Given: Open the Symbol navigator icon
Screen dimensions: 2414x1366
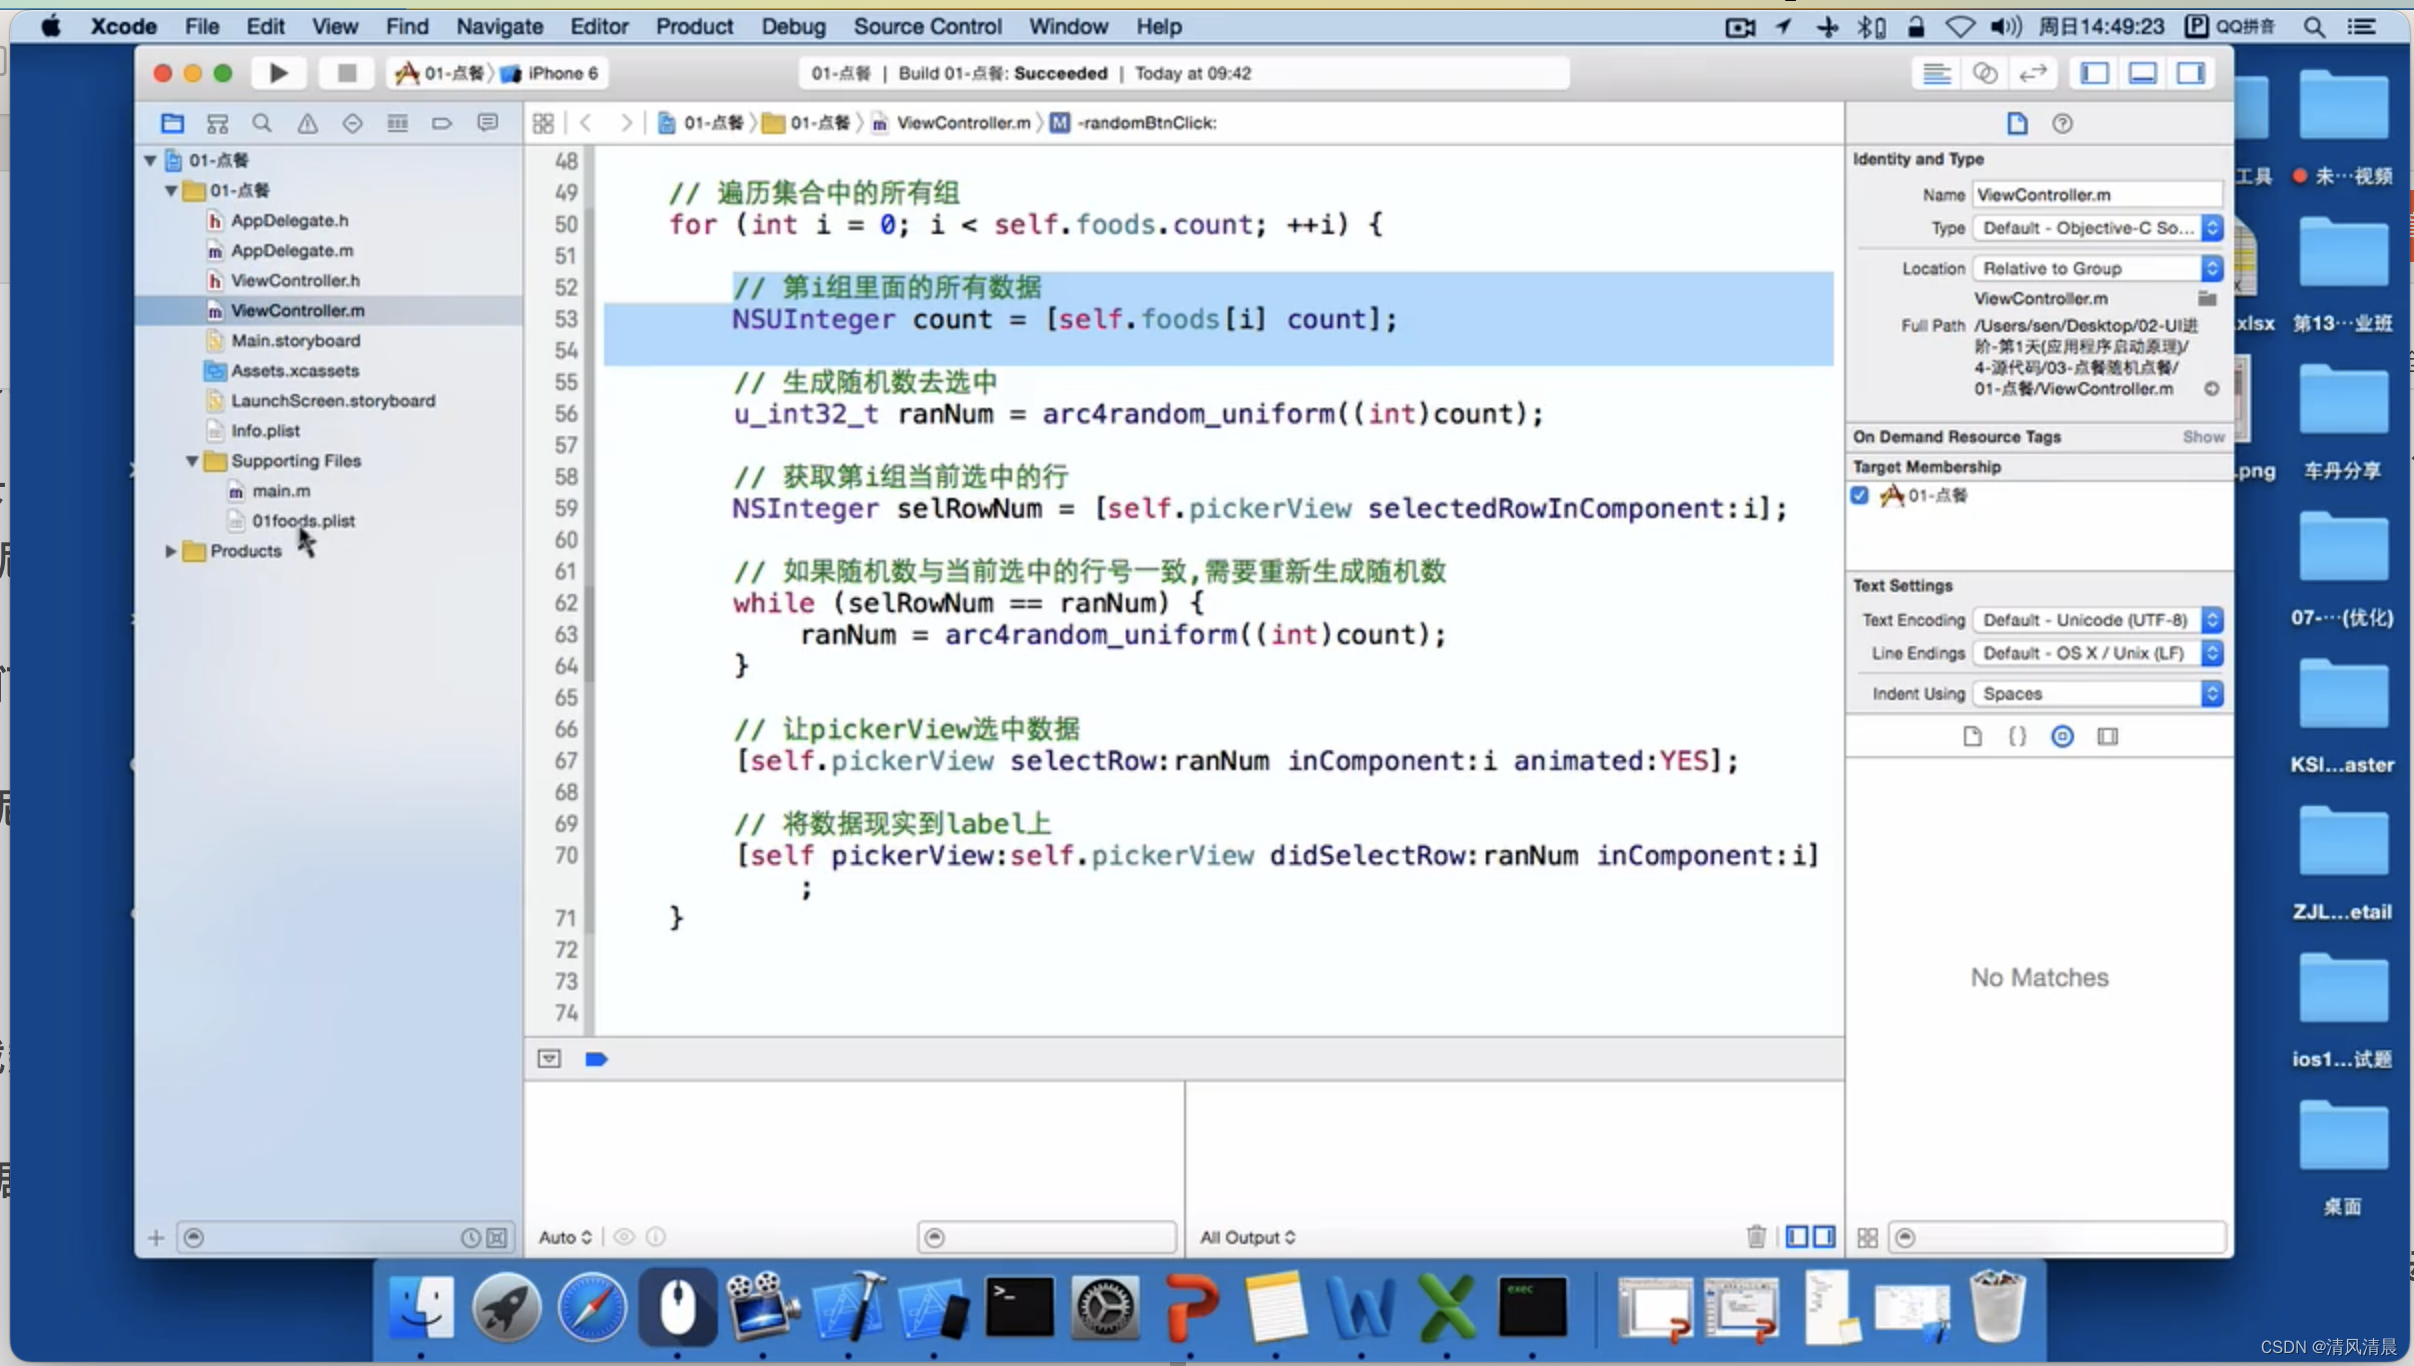Looking at the screenshot, I should [x=217, y=123].
